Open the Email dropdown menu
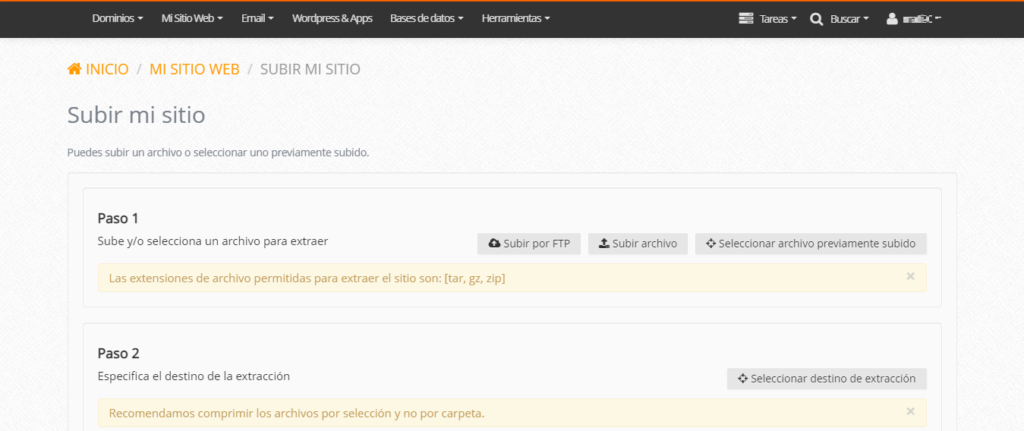 [257, 19]
